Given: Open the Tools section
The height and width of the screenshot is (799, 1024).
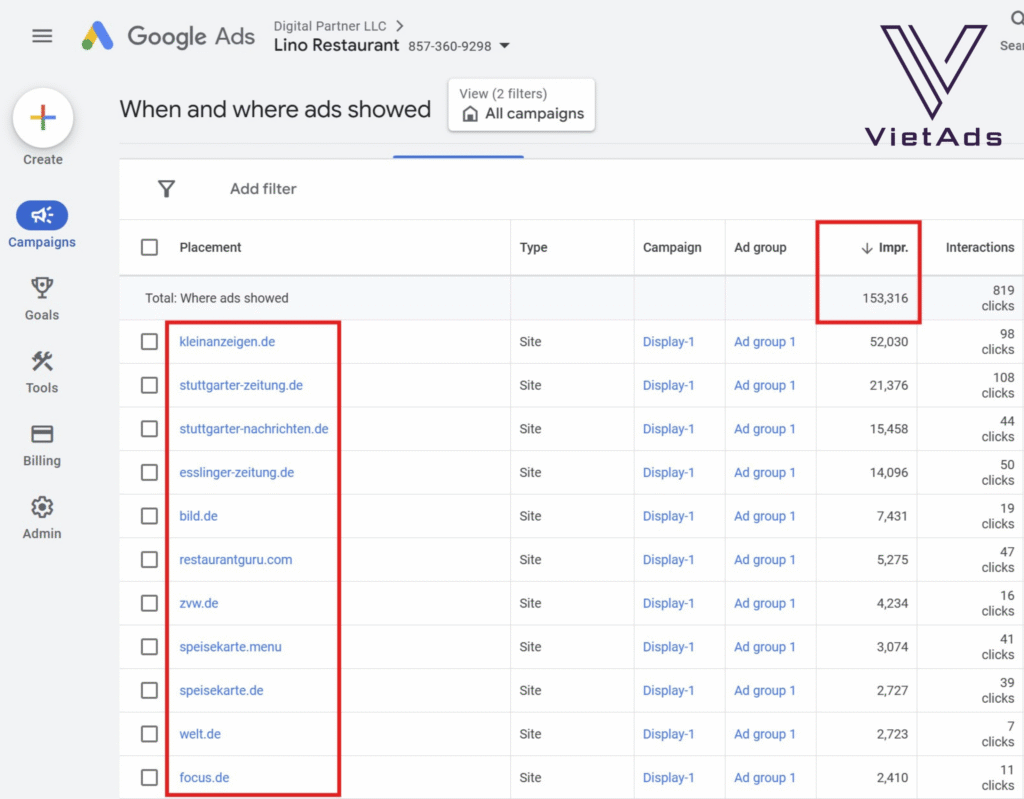Looking at the screenshot, I should tap(42, 372).
